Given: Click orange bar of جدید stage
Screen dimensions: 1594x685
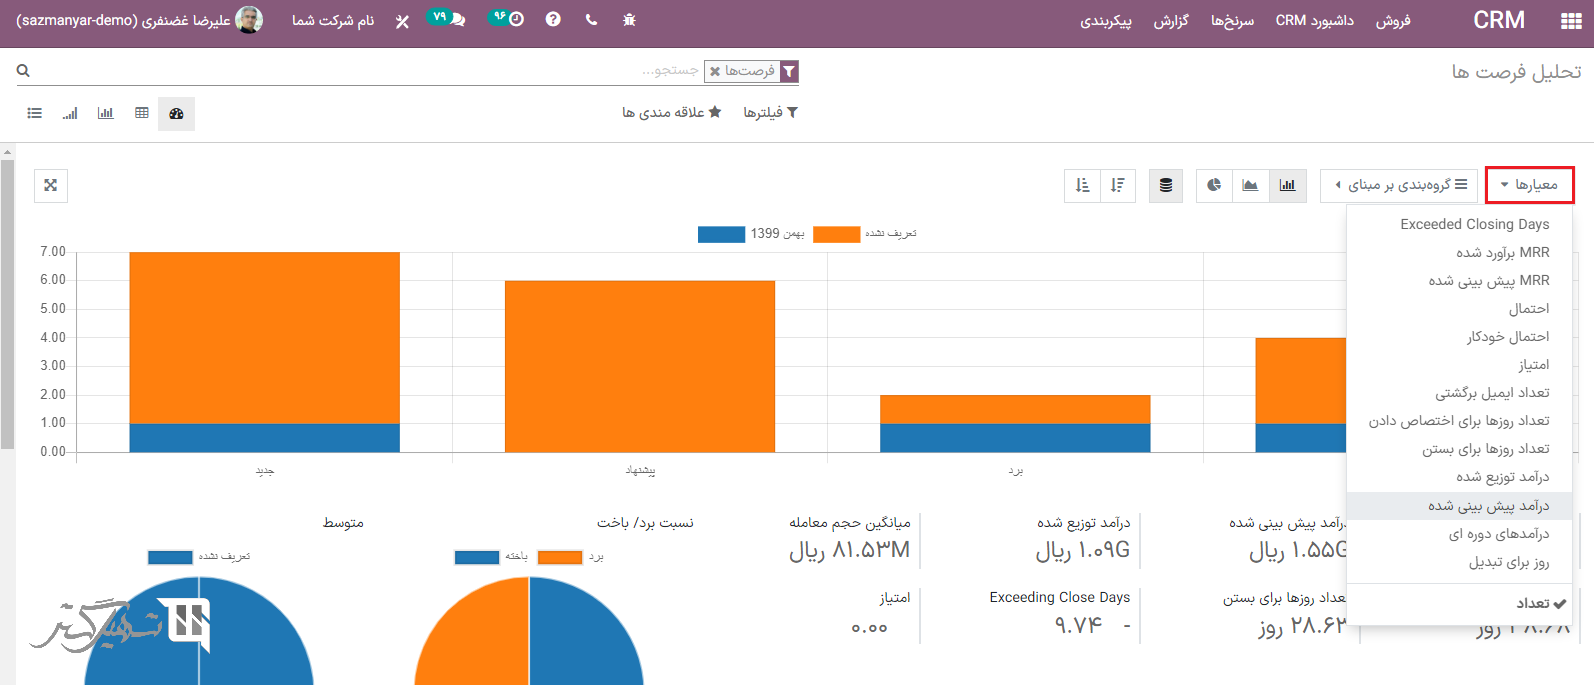Looking at the screenshot, I should [265, 338].
